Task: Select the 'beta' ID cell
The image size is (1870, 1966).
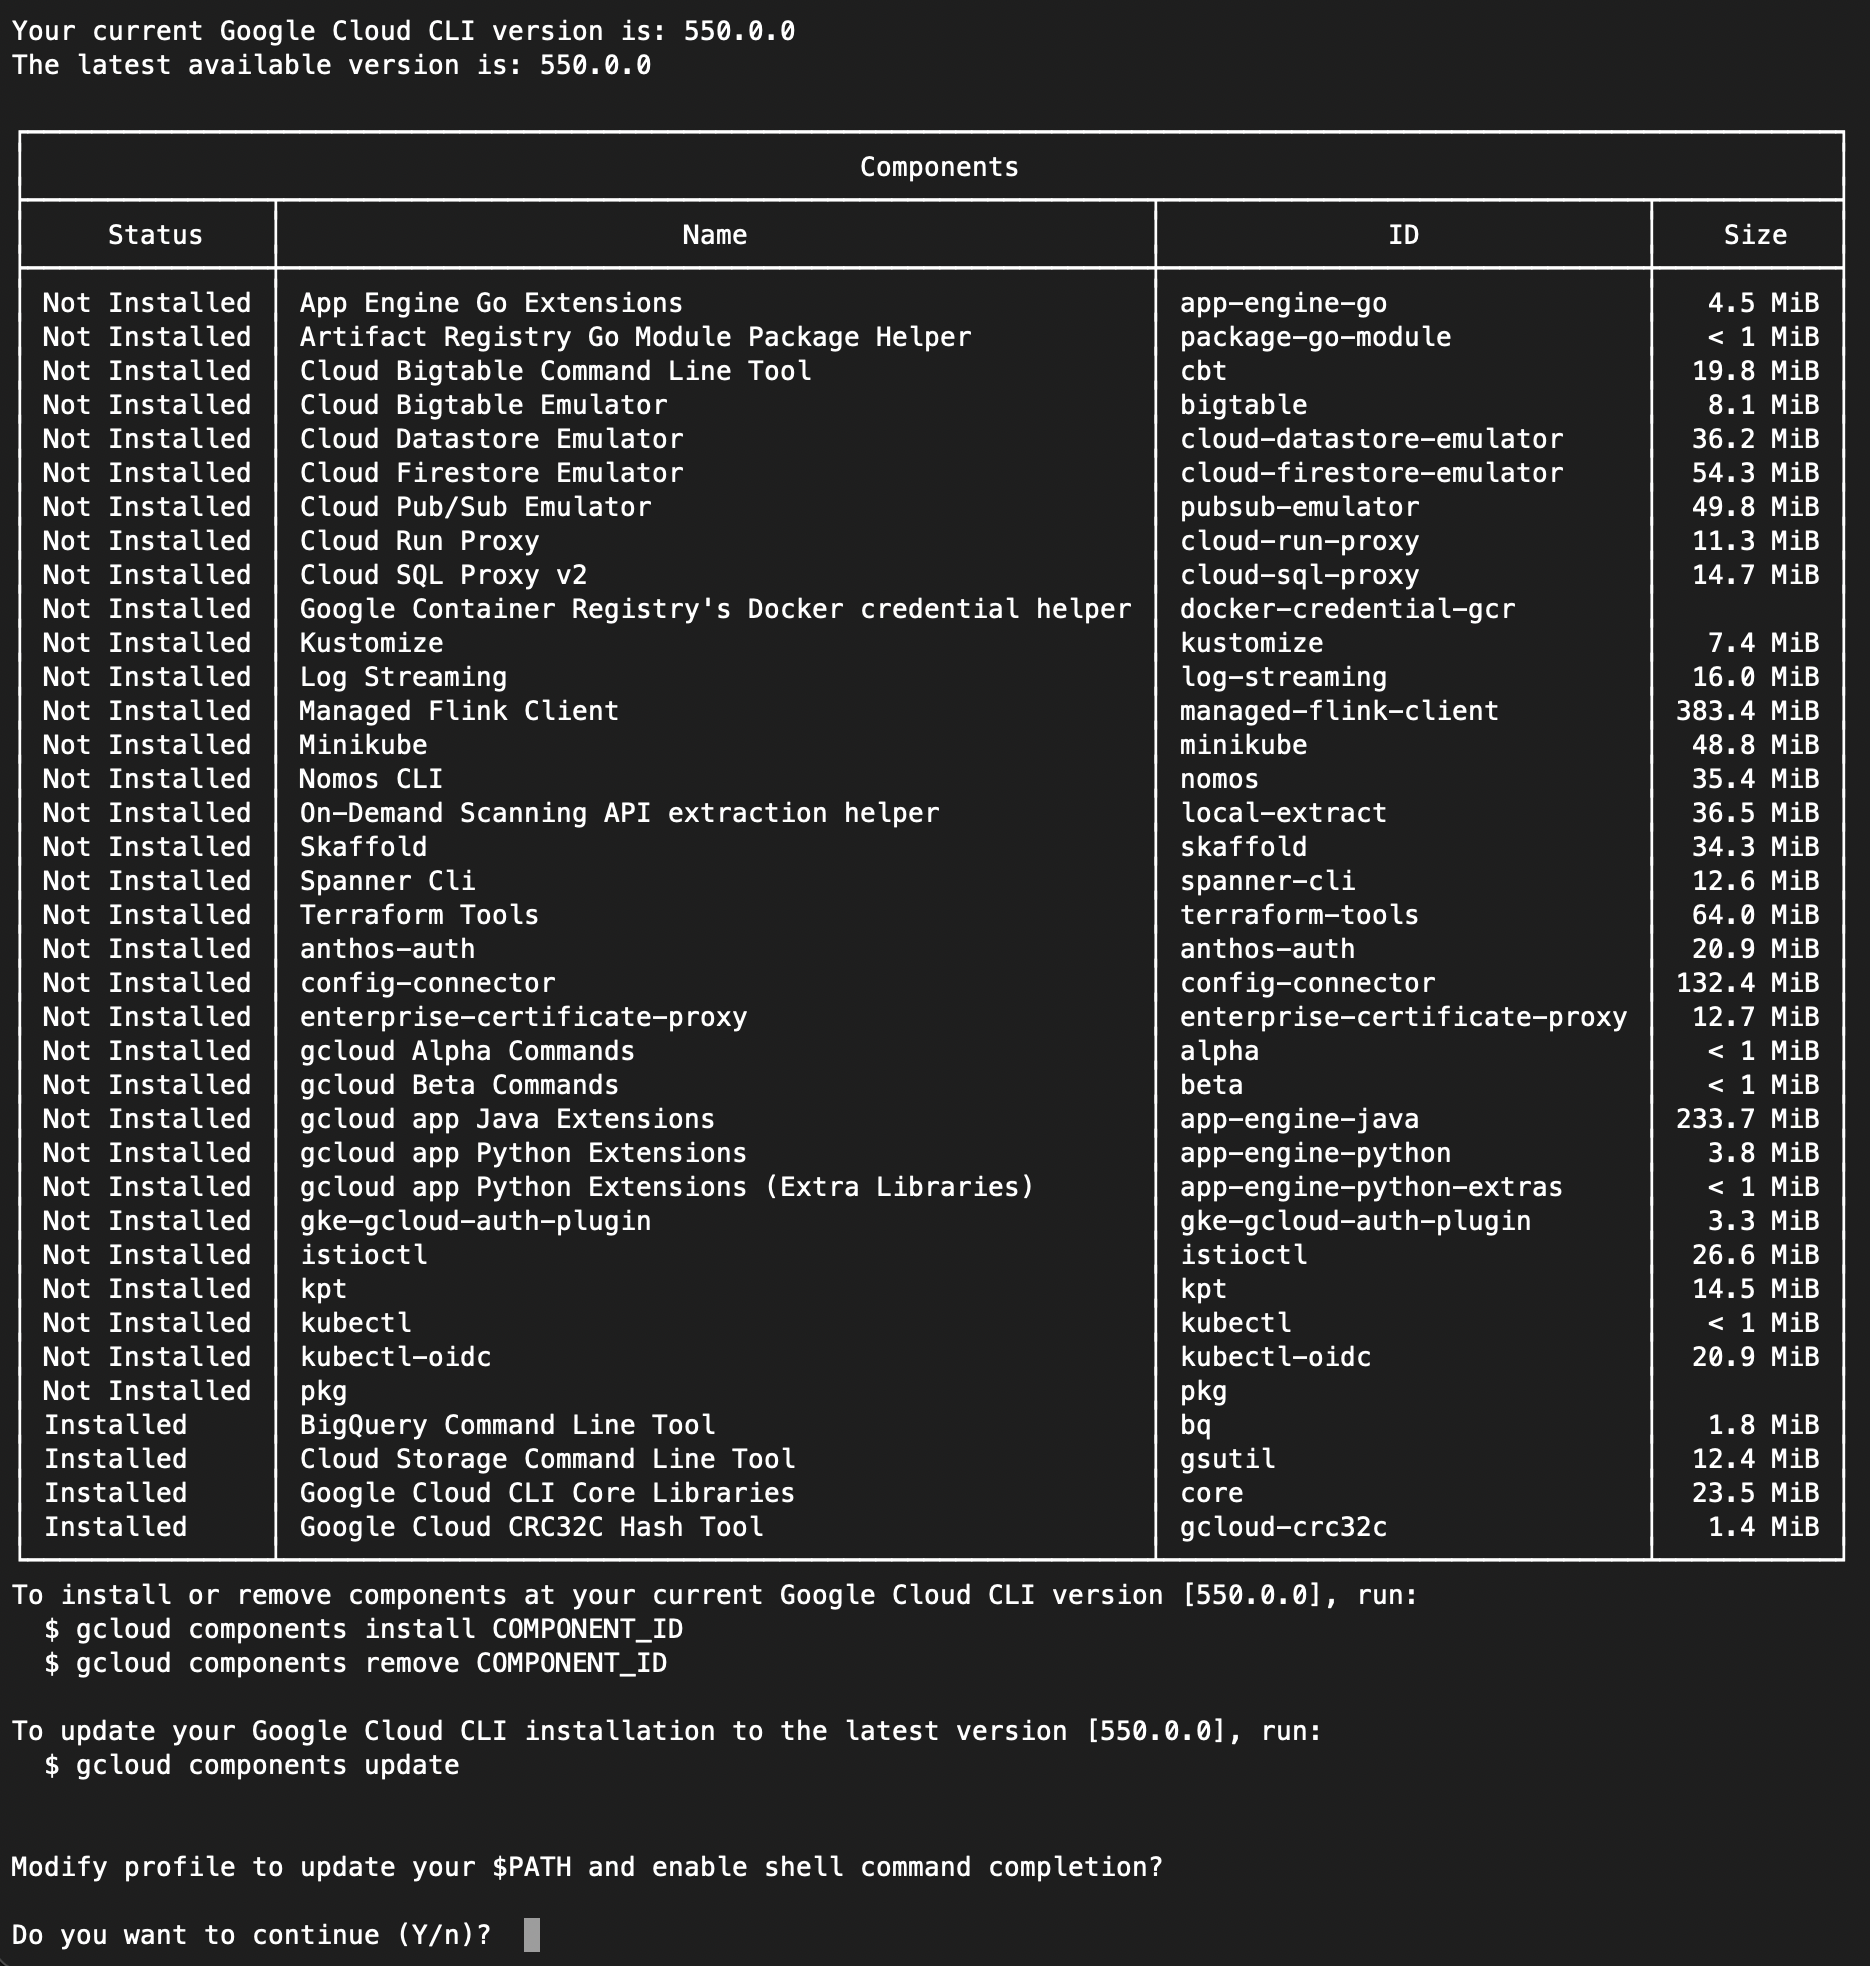Action: point(1211,1085)
